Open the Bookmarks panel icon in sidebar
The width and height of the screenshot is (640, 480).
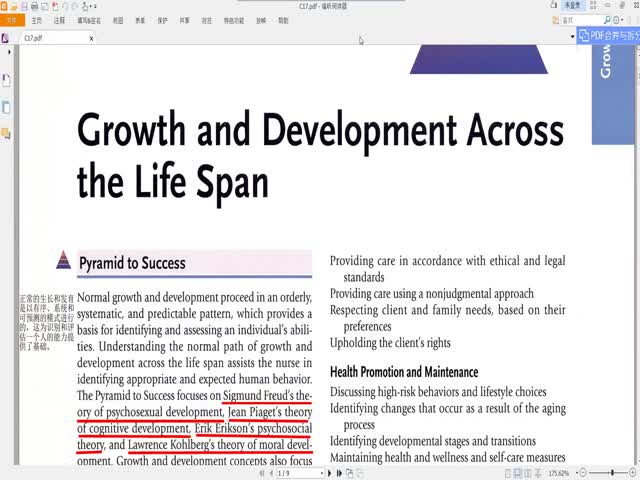tap(6, 79)
